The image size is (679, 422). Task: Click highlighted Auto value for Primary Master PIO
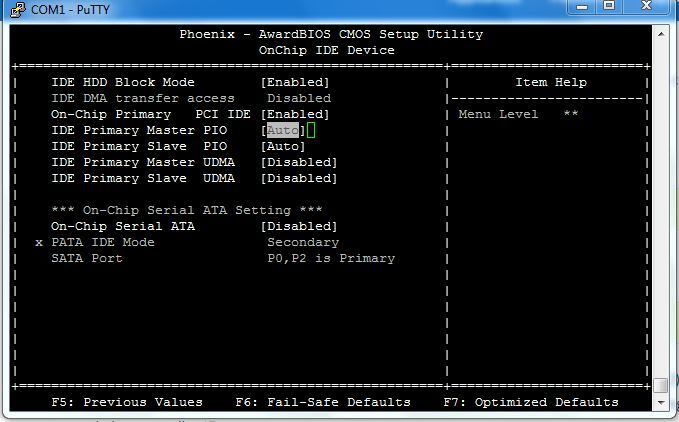pyautogui.click(x=283, y=130)
